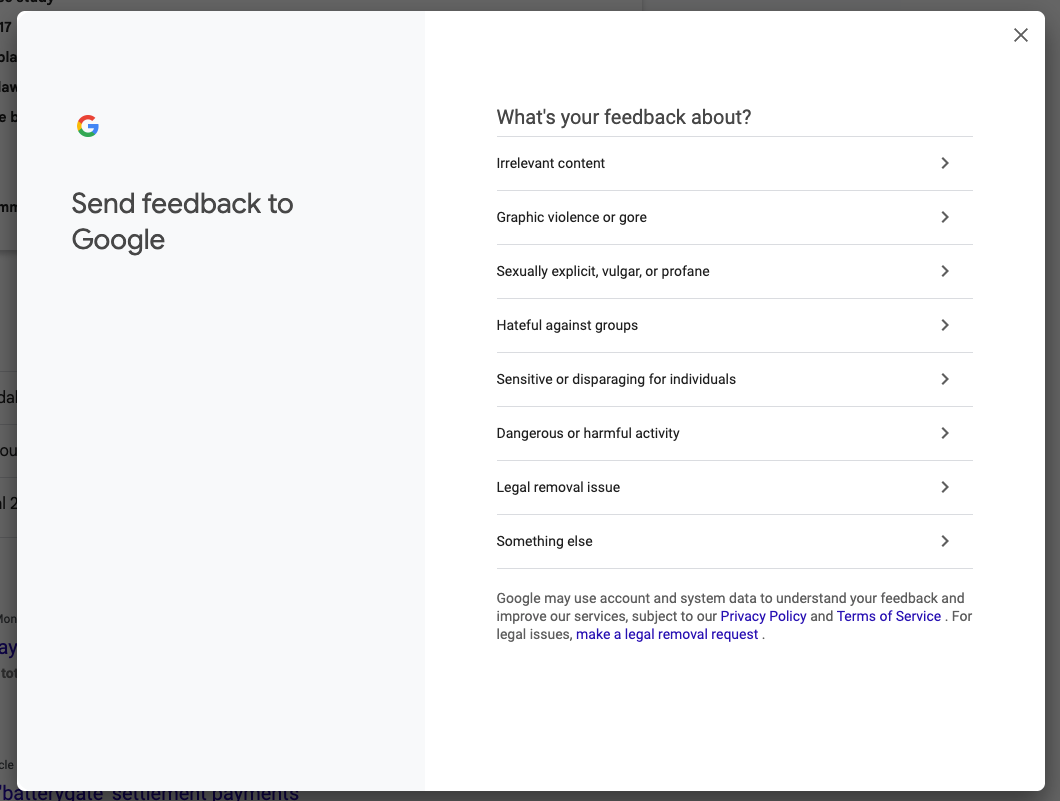The width and height of the screenshot is (1060, 801).
Task: Click the Google G logo
Action: point(88,126)
